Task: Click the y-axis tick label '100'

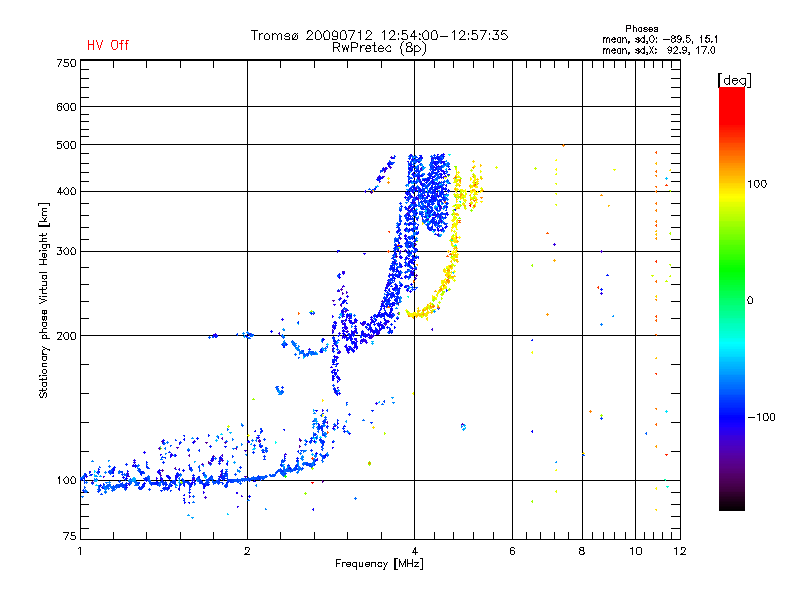Action: [x=66, y=480]
